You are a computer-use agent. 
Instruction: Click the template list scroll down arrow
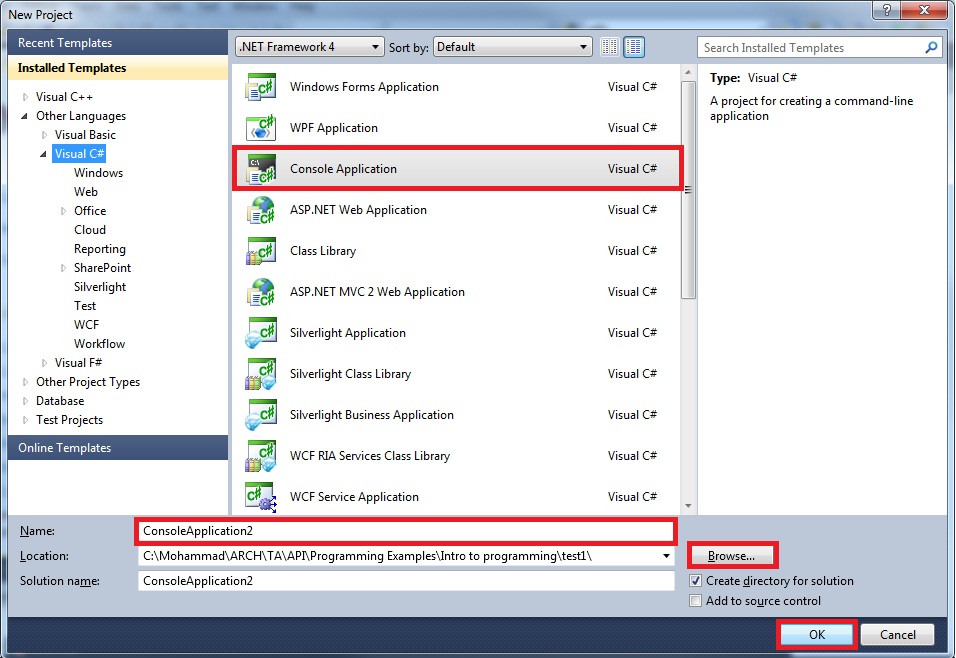[x=688, y=506]
